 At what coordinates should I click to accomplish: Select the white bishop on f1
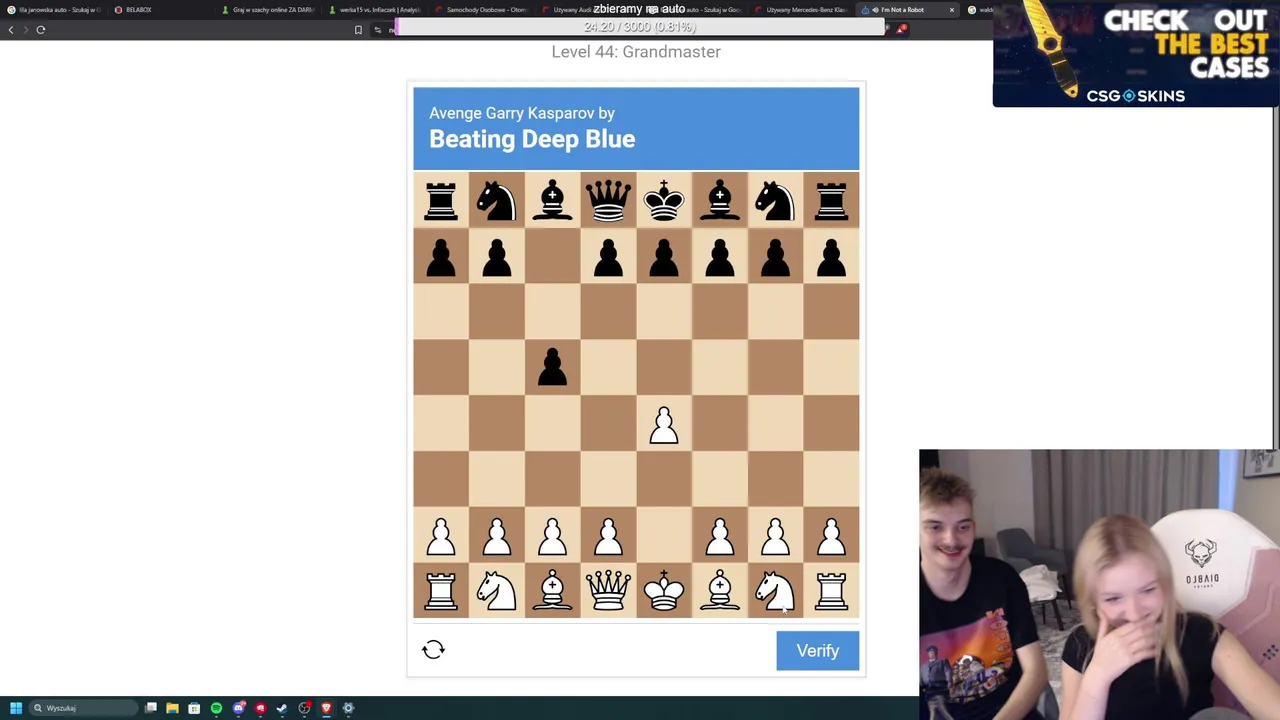click(x=720, y=591)
